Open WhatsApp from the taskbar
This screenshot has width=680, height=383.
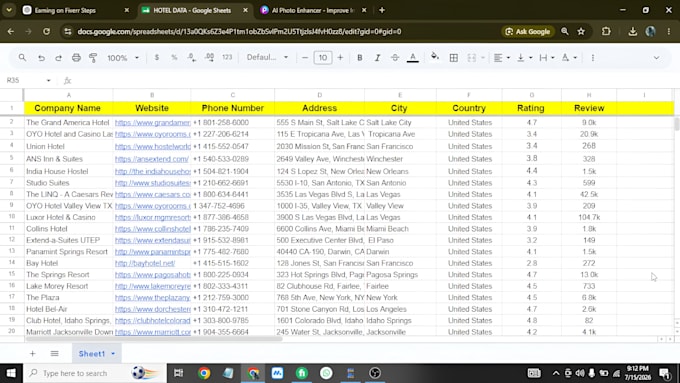pos(326,373)
